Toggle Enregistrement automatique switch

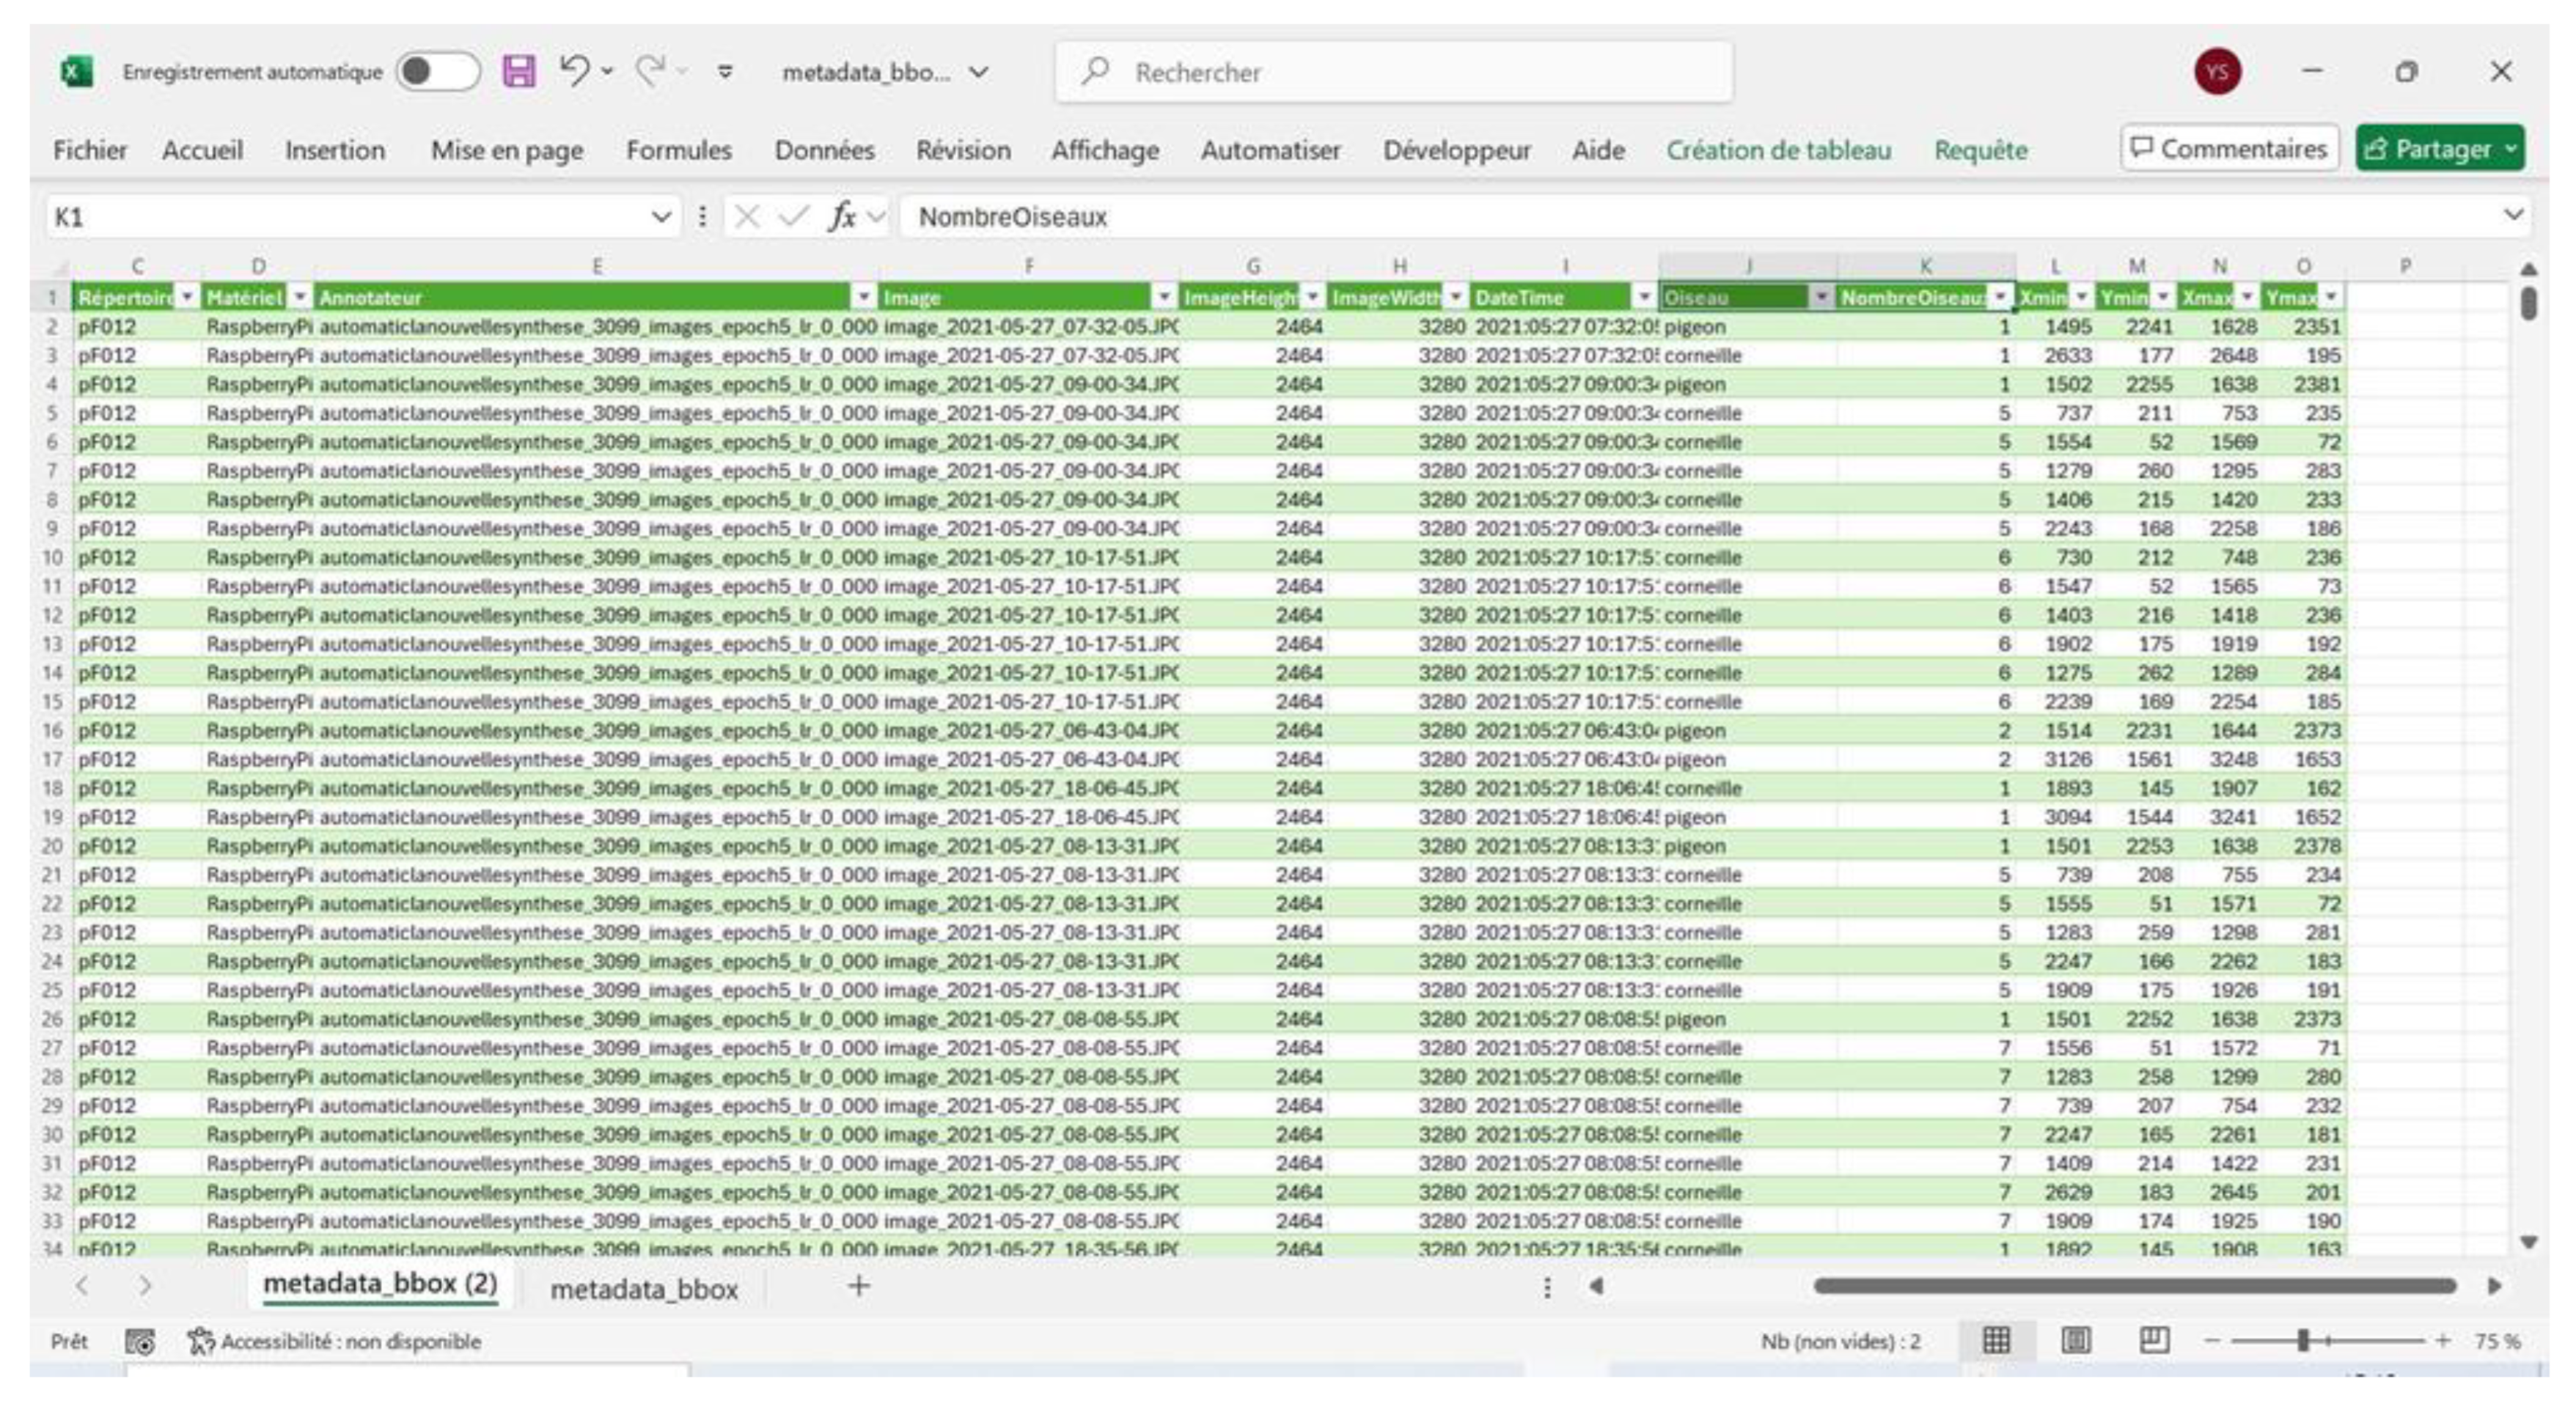(438, 72)
